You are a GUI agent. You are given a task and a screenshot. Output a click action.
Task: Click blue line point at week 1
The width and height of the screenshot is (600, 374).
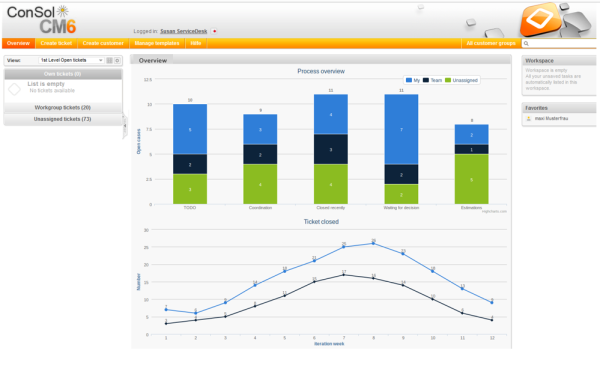click(x=166, y=310)
